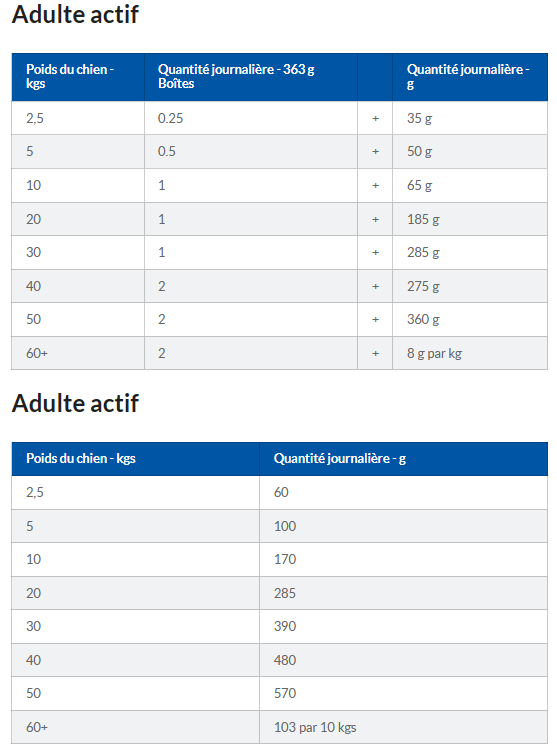Select the '275 g' quantity cell
The width and height of the screenshot is (557, 755).
pyautogui.click(x=470, y=286)
